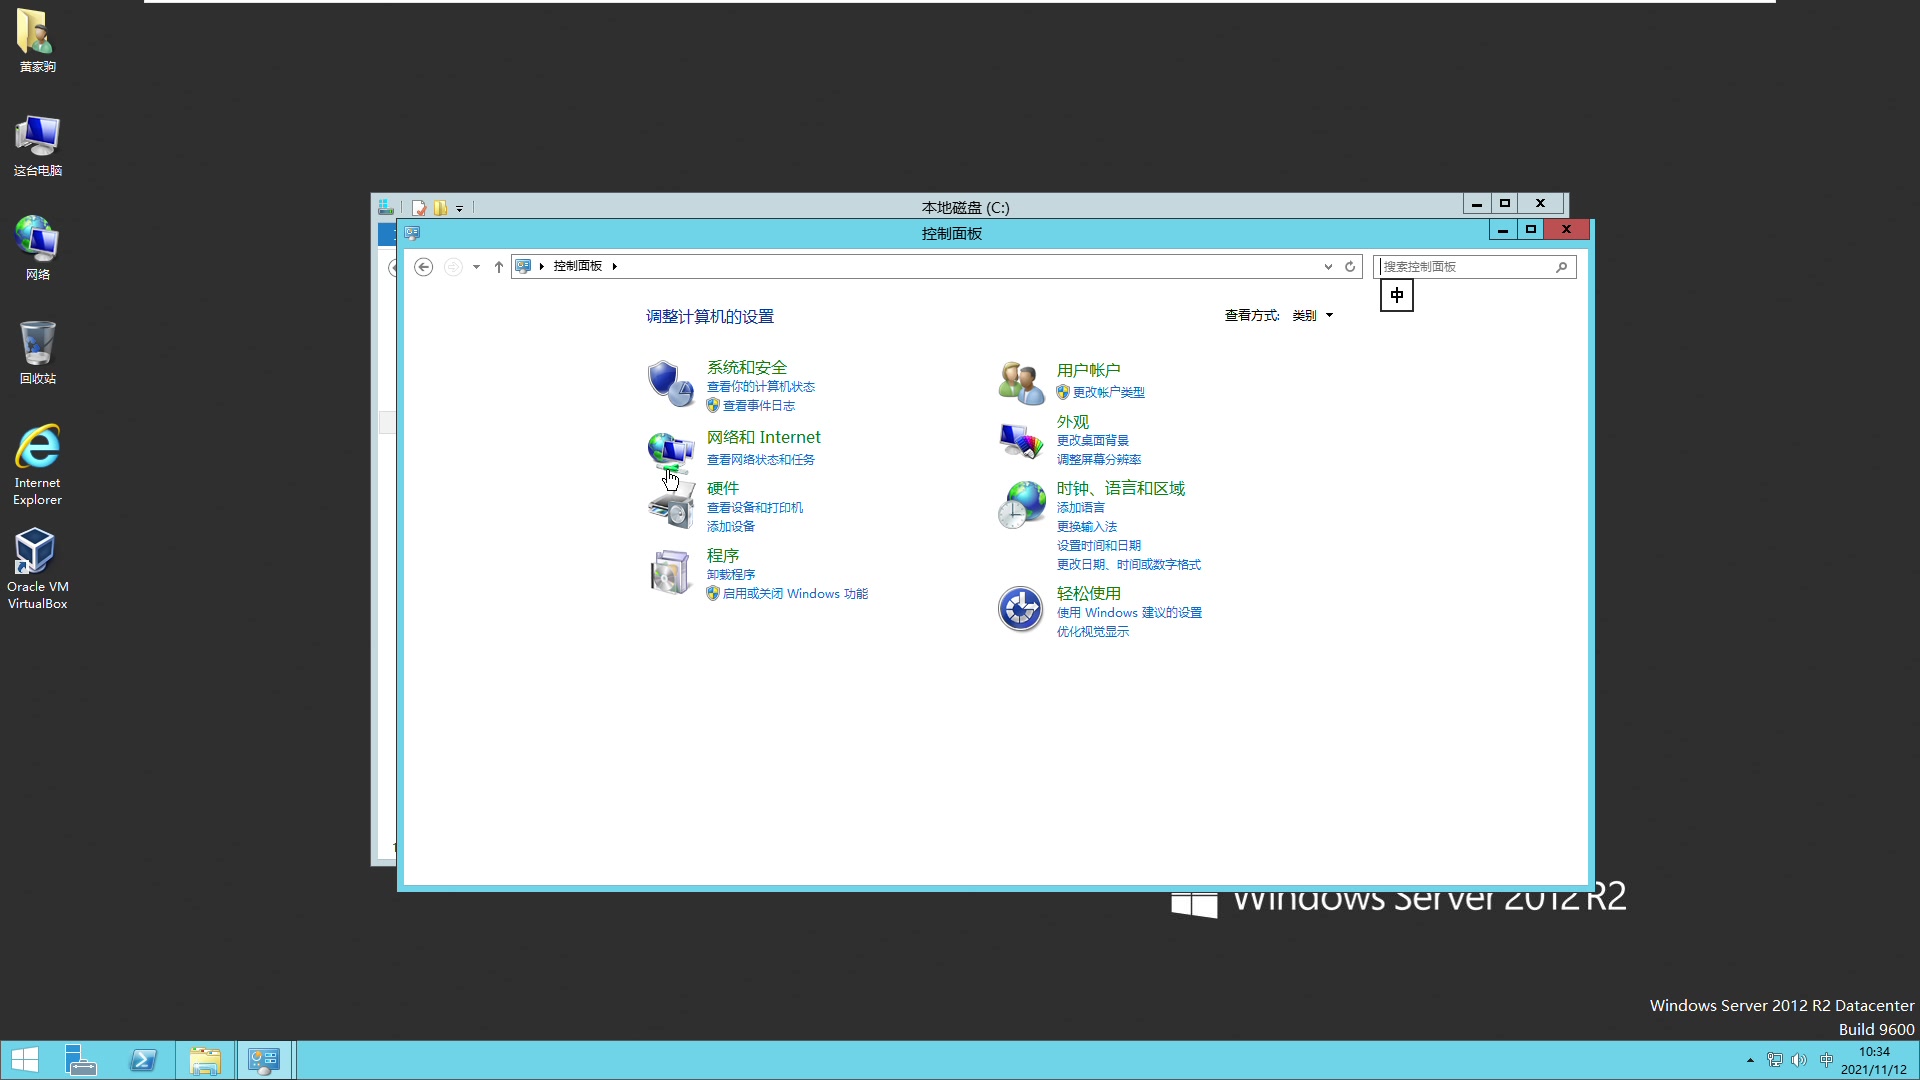1920x1080 pixels.
Task: Open the 查看方式 类别 dropdown
Action: tap(1312, 316)
